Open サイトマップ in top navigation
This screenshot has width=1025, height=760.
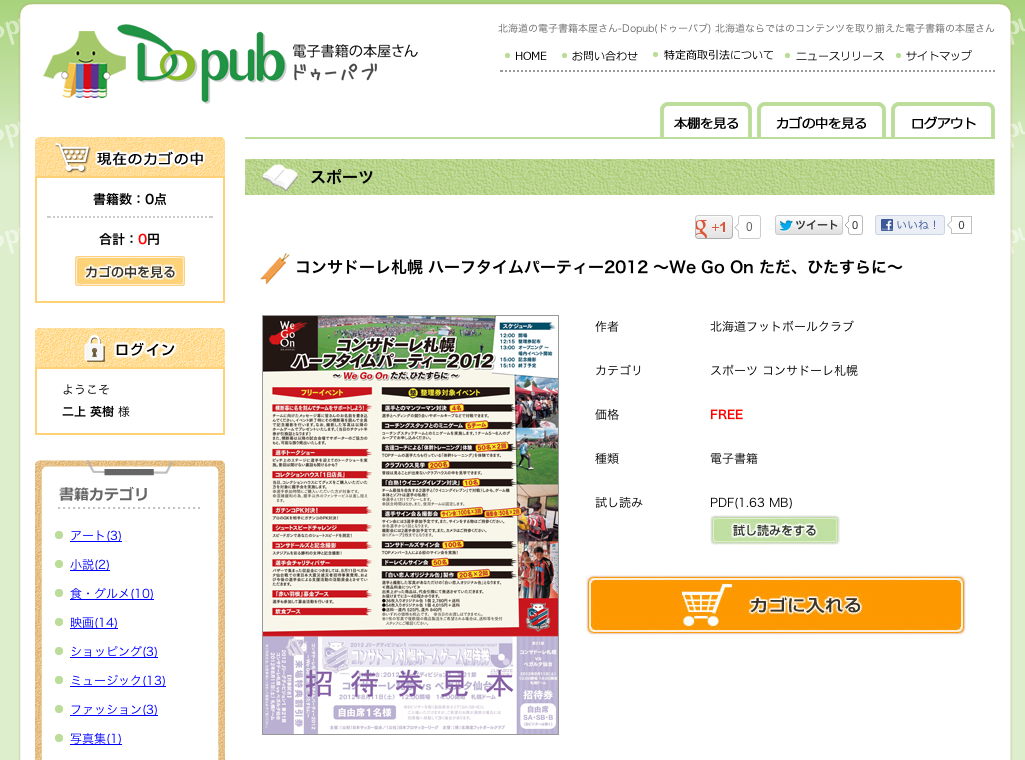click(938, 56)
